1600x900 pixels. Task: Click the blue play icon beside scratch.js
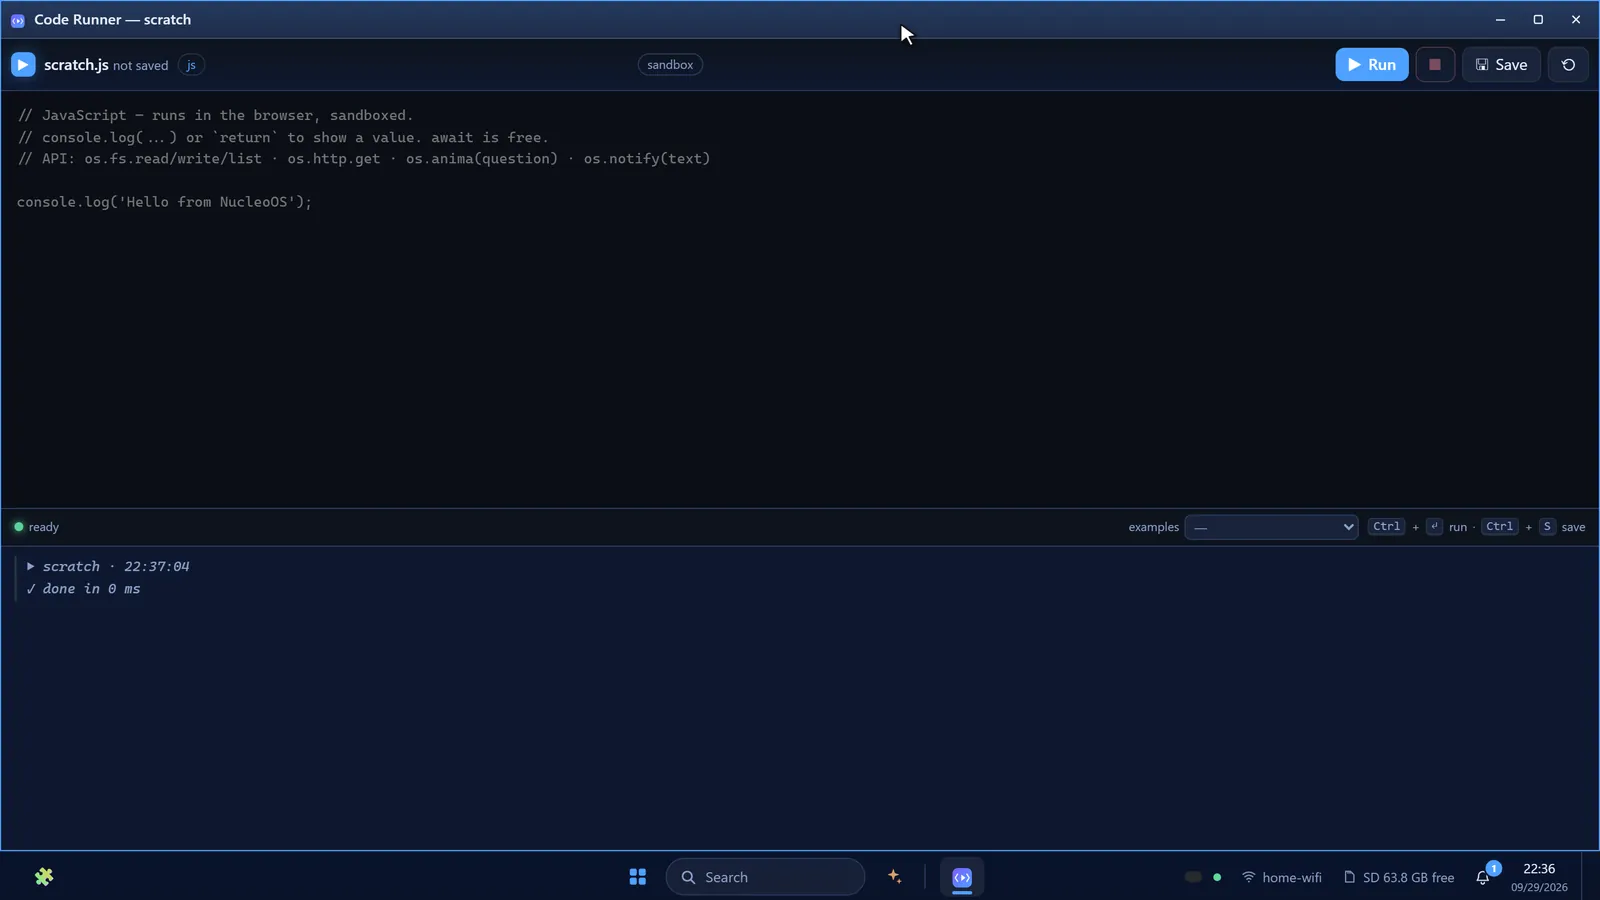(23, 65)
